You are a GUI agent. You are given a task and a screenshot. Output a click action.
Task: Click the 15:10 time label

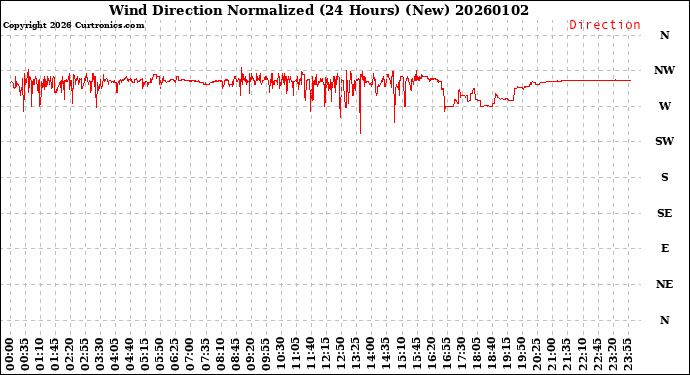[401, 354]
